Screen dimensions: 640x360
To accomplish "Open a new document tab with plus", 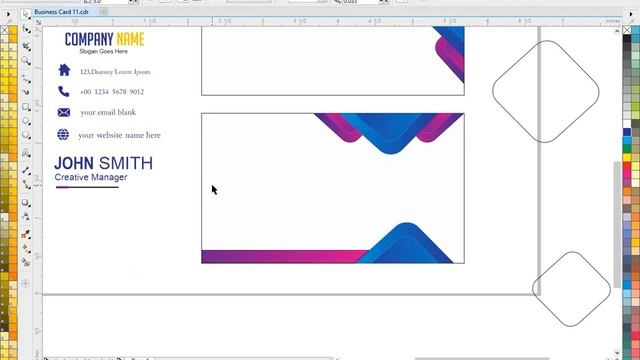I will click(104, 12).
